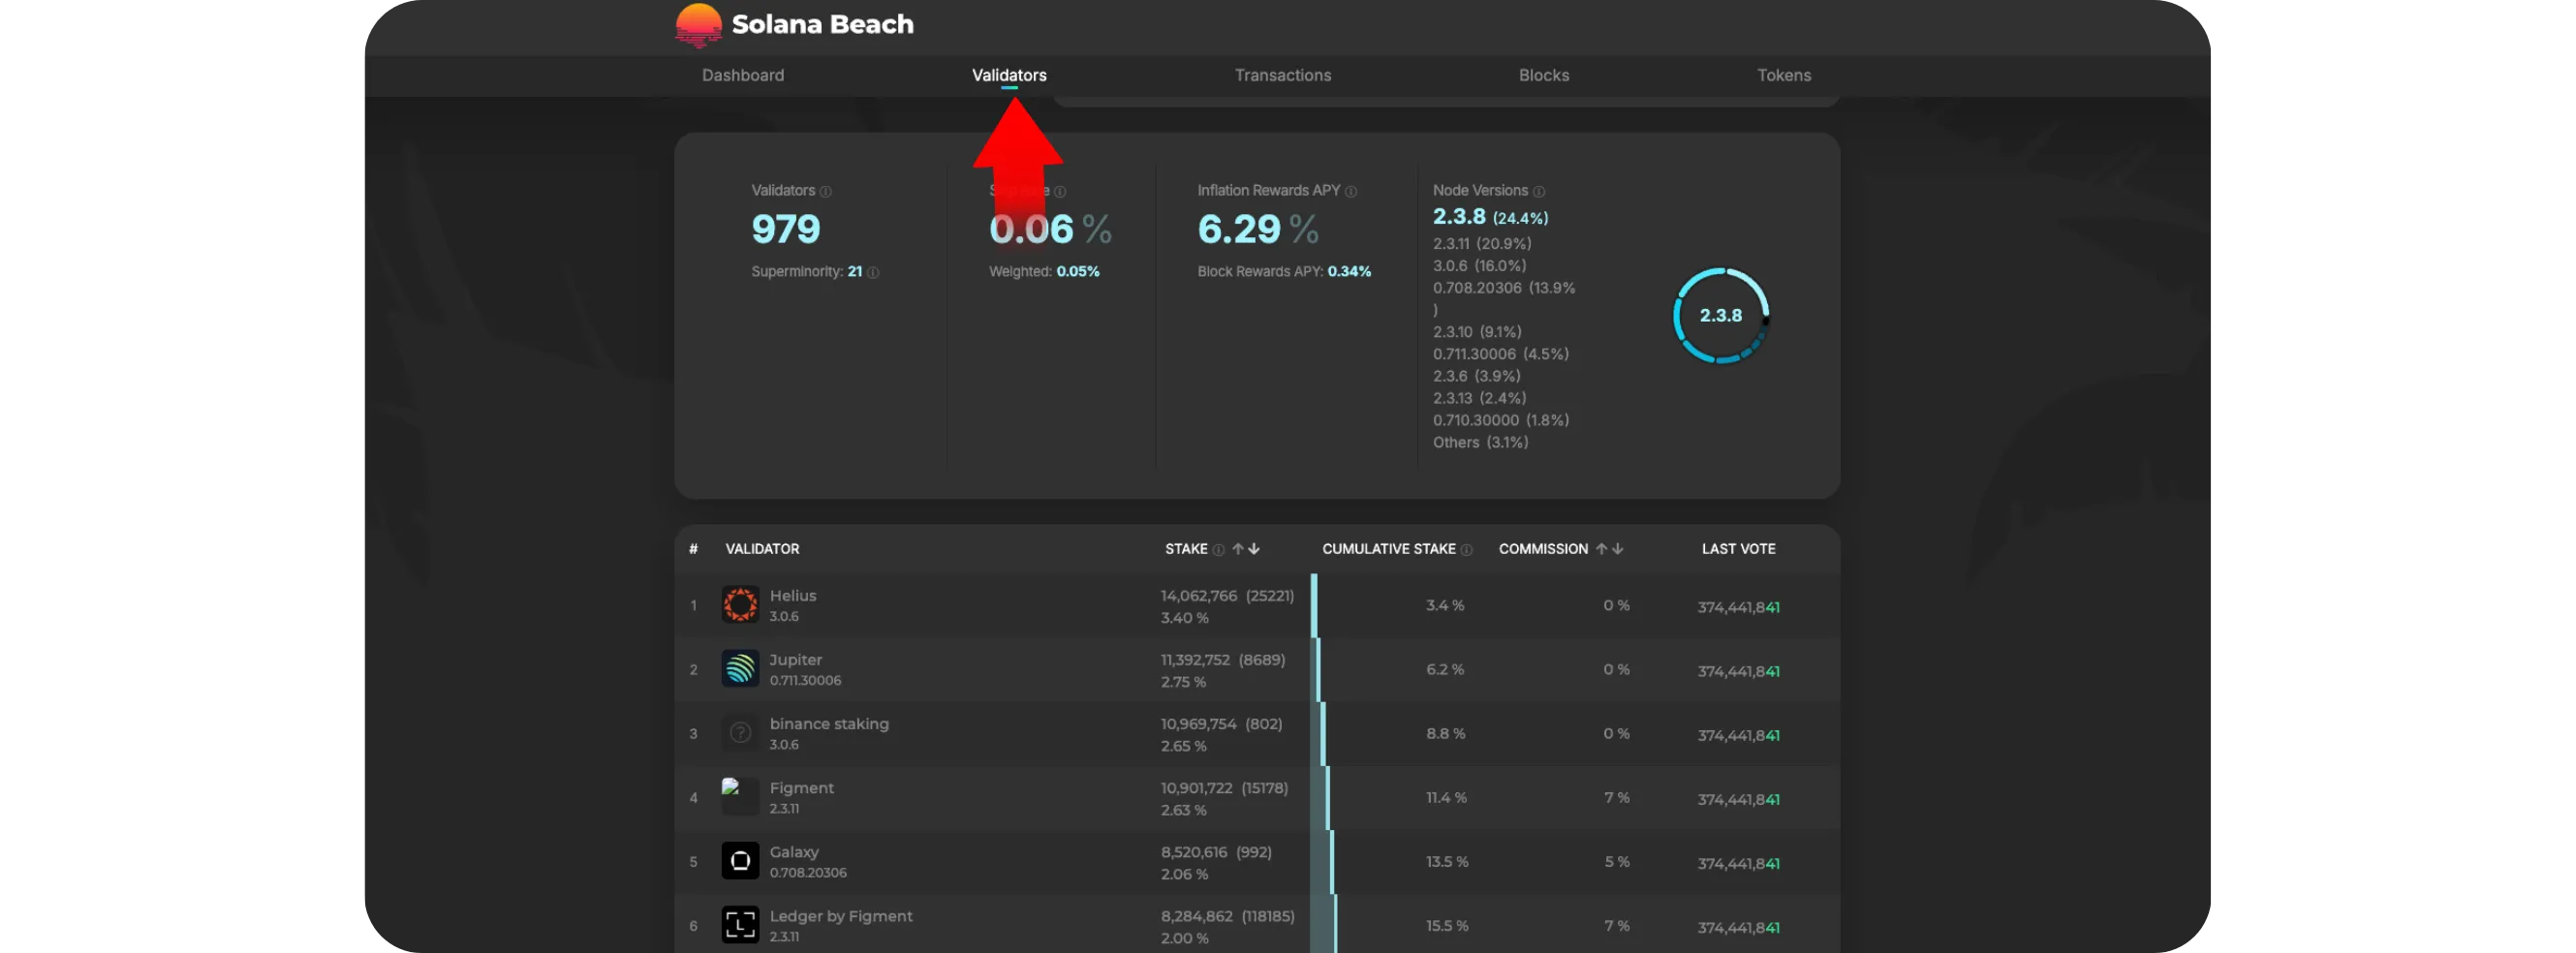Click info icon beside Node Versions
The width and height of the screenshot is (2576, 953).
pyautogui.click(x=1539, y=192)
